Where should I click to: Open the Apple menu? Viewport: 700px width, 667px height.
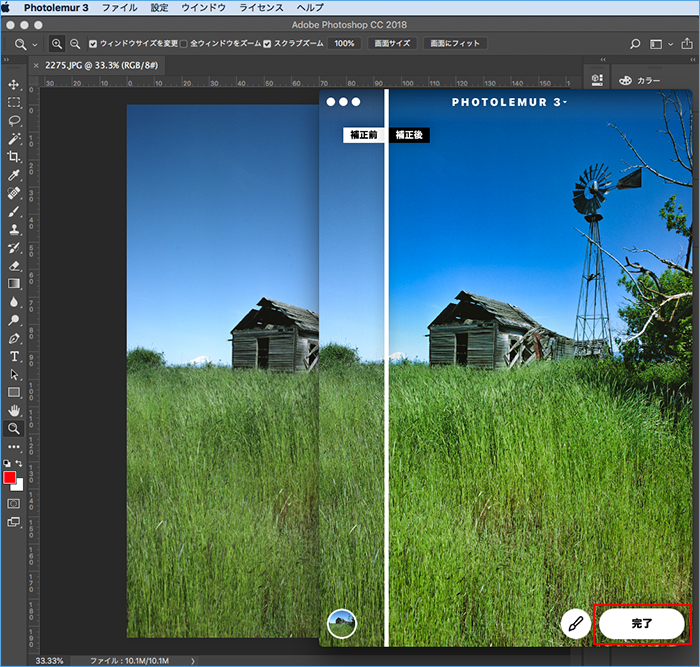(6, 8)
